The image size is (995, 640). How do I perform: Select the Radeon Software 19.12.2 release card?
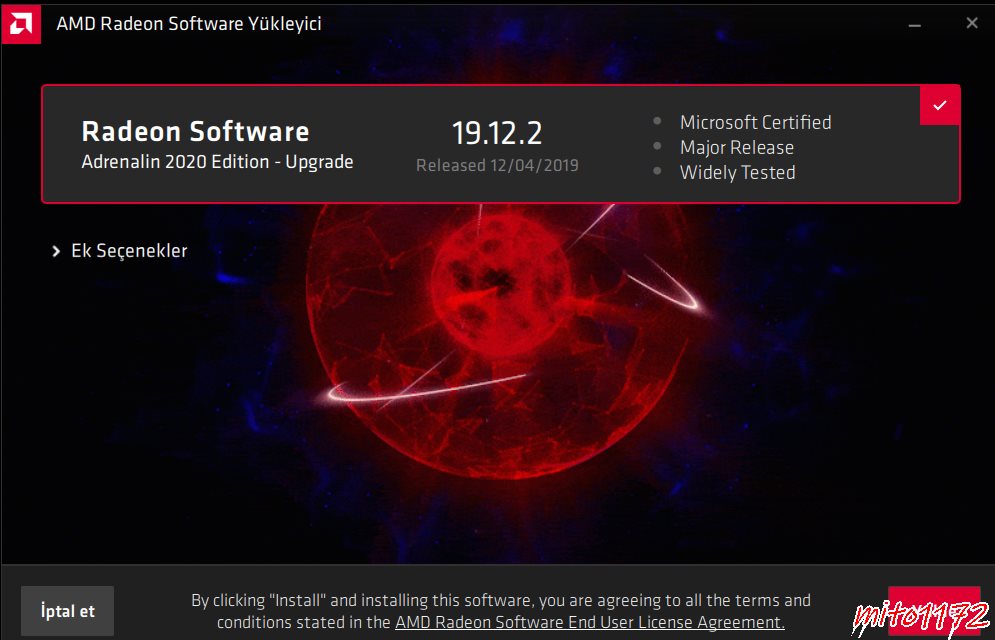pyautogui.click(x=501, y=144)
